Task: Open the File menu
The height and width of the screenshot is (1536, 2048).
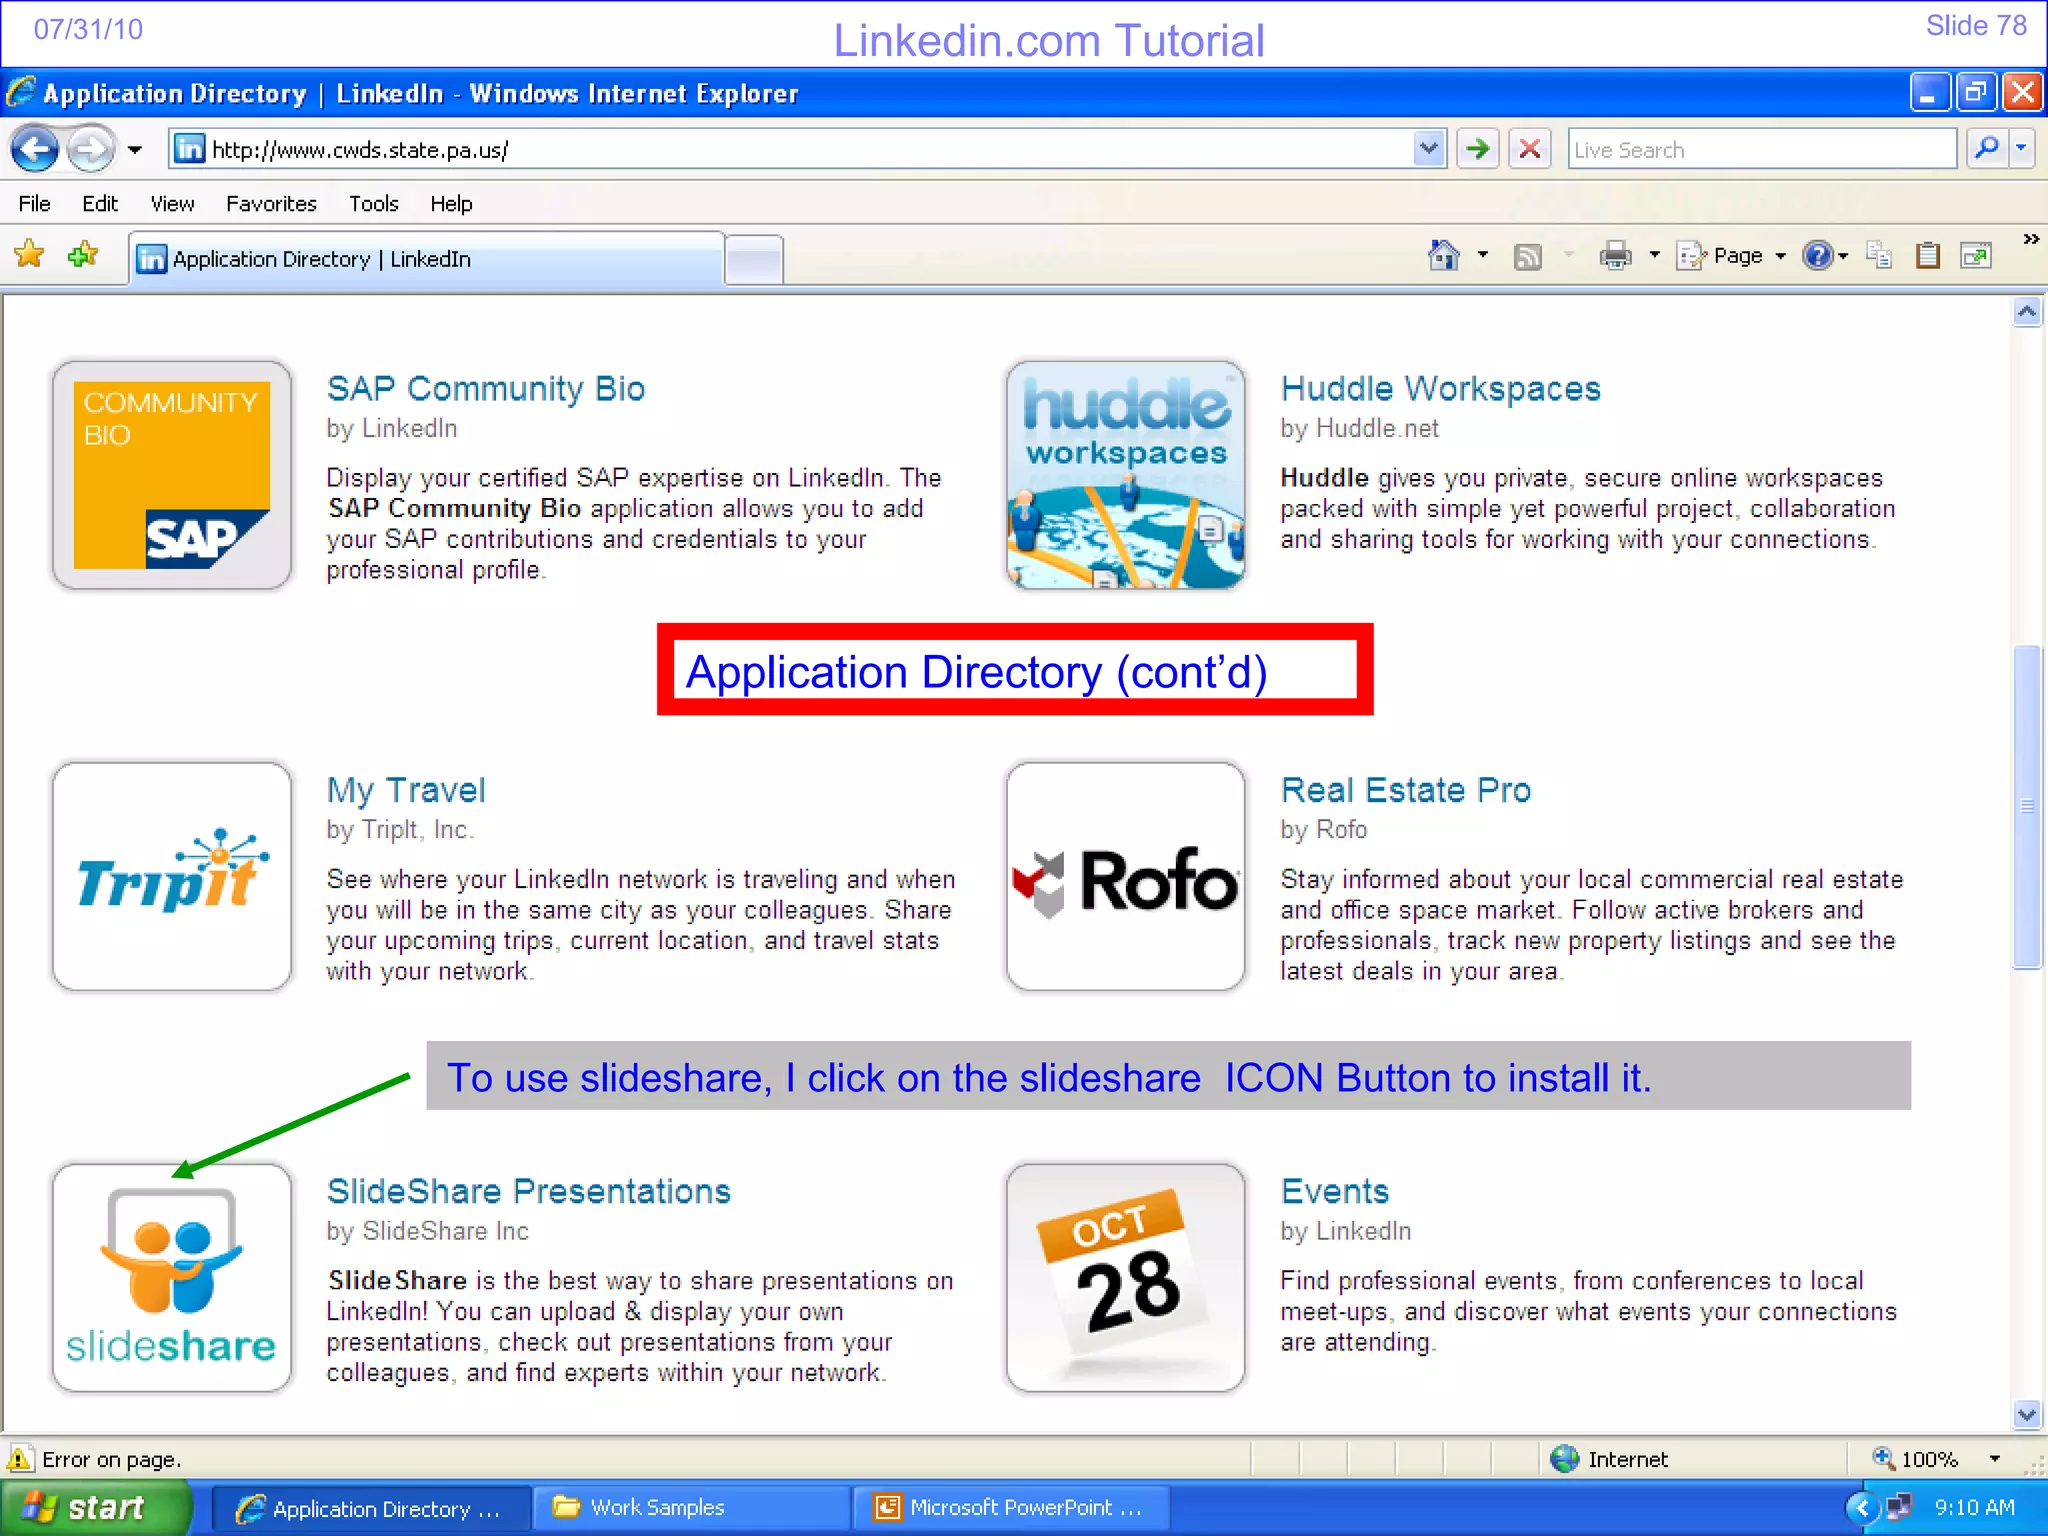Action: (34, 204)
